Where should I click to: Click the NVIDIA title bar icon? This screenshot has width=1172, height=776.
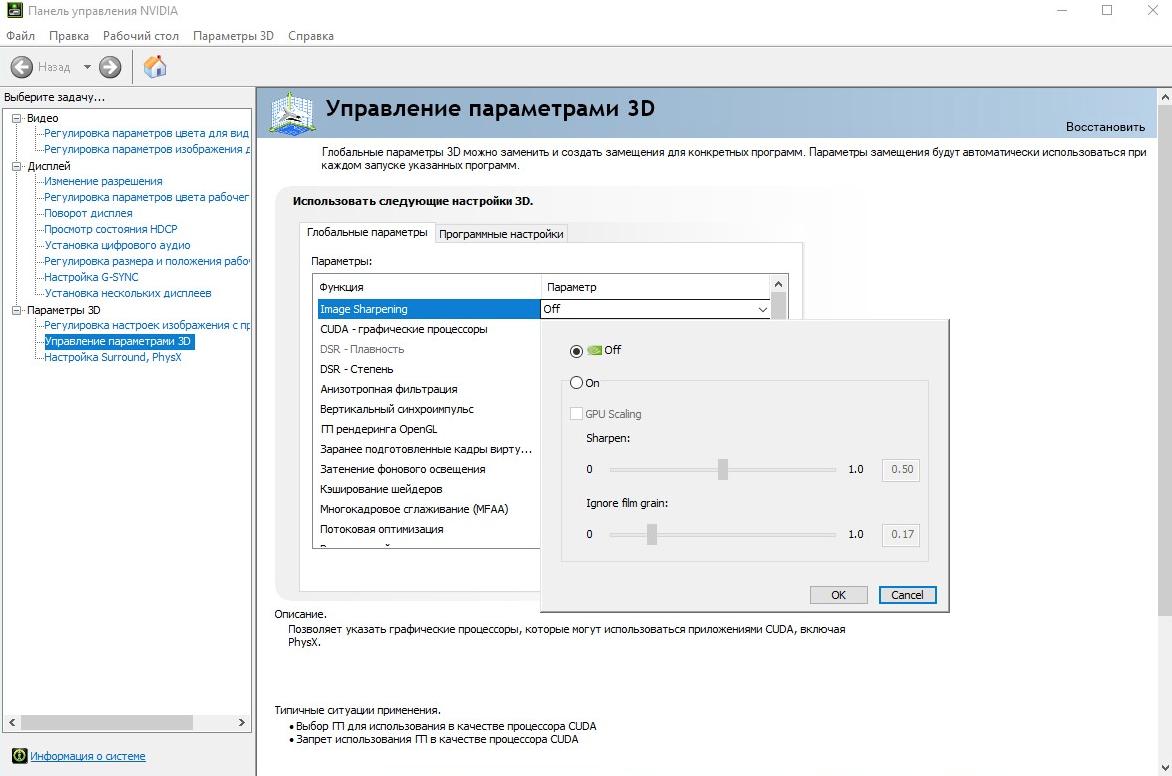(x=15, y=10)
